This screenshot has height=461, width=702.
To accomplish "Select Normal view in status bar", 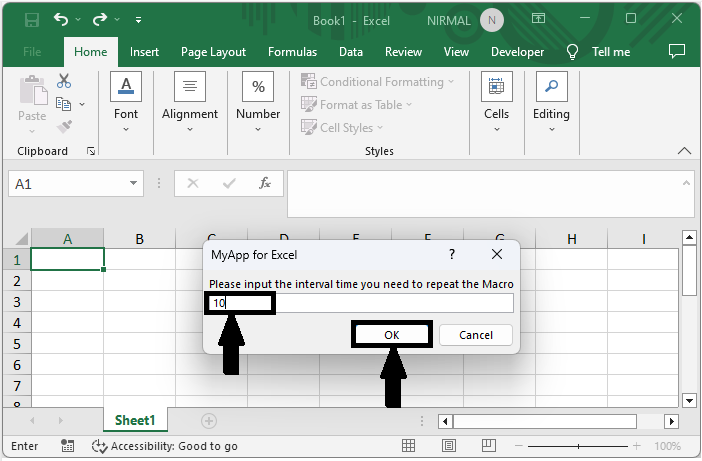I will tap(409, 446).
